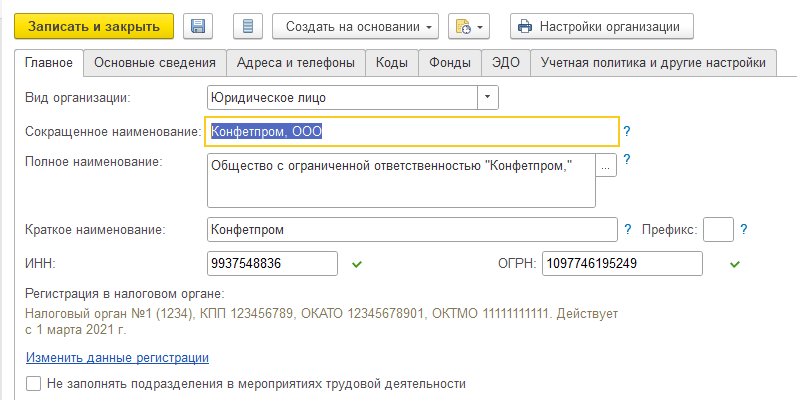Viewport: 797px width, 400px height.
Task: Toggle Не заполнять подразделения checkbox
Action: click(x=33, y=383)
